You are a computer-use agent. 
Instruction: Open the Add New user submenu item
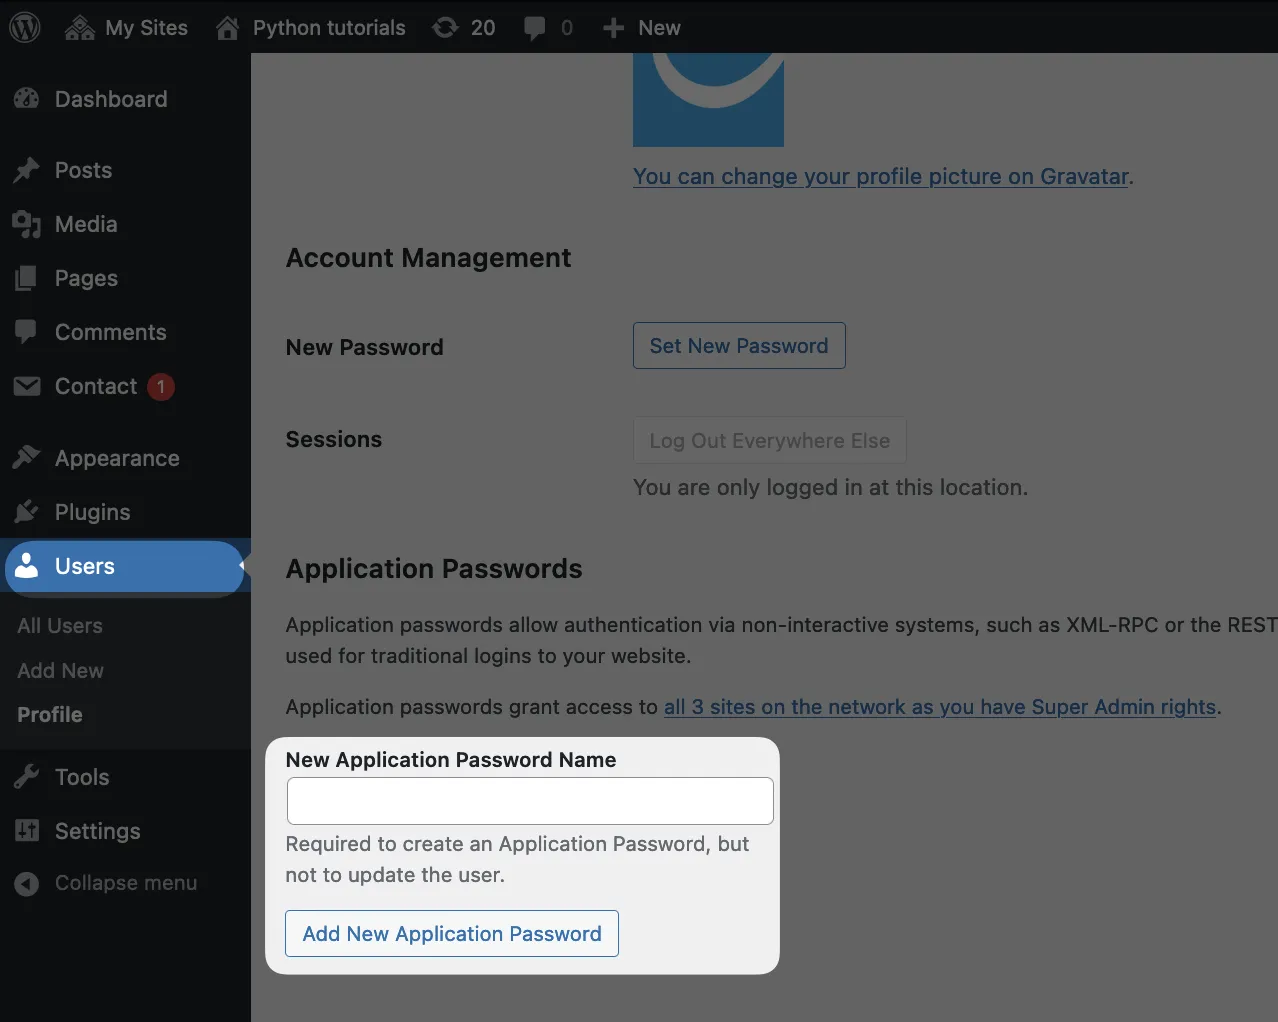click(x=60, y=671)
